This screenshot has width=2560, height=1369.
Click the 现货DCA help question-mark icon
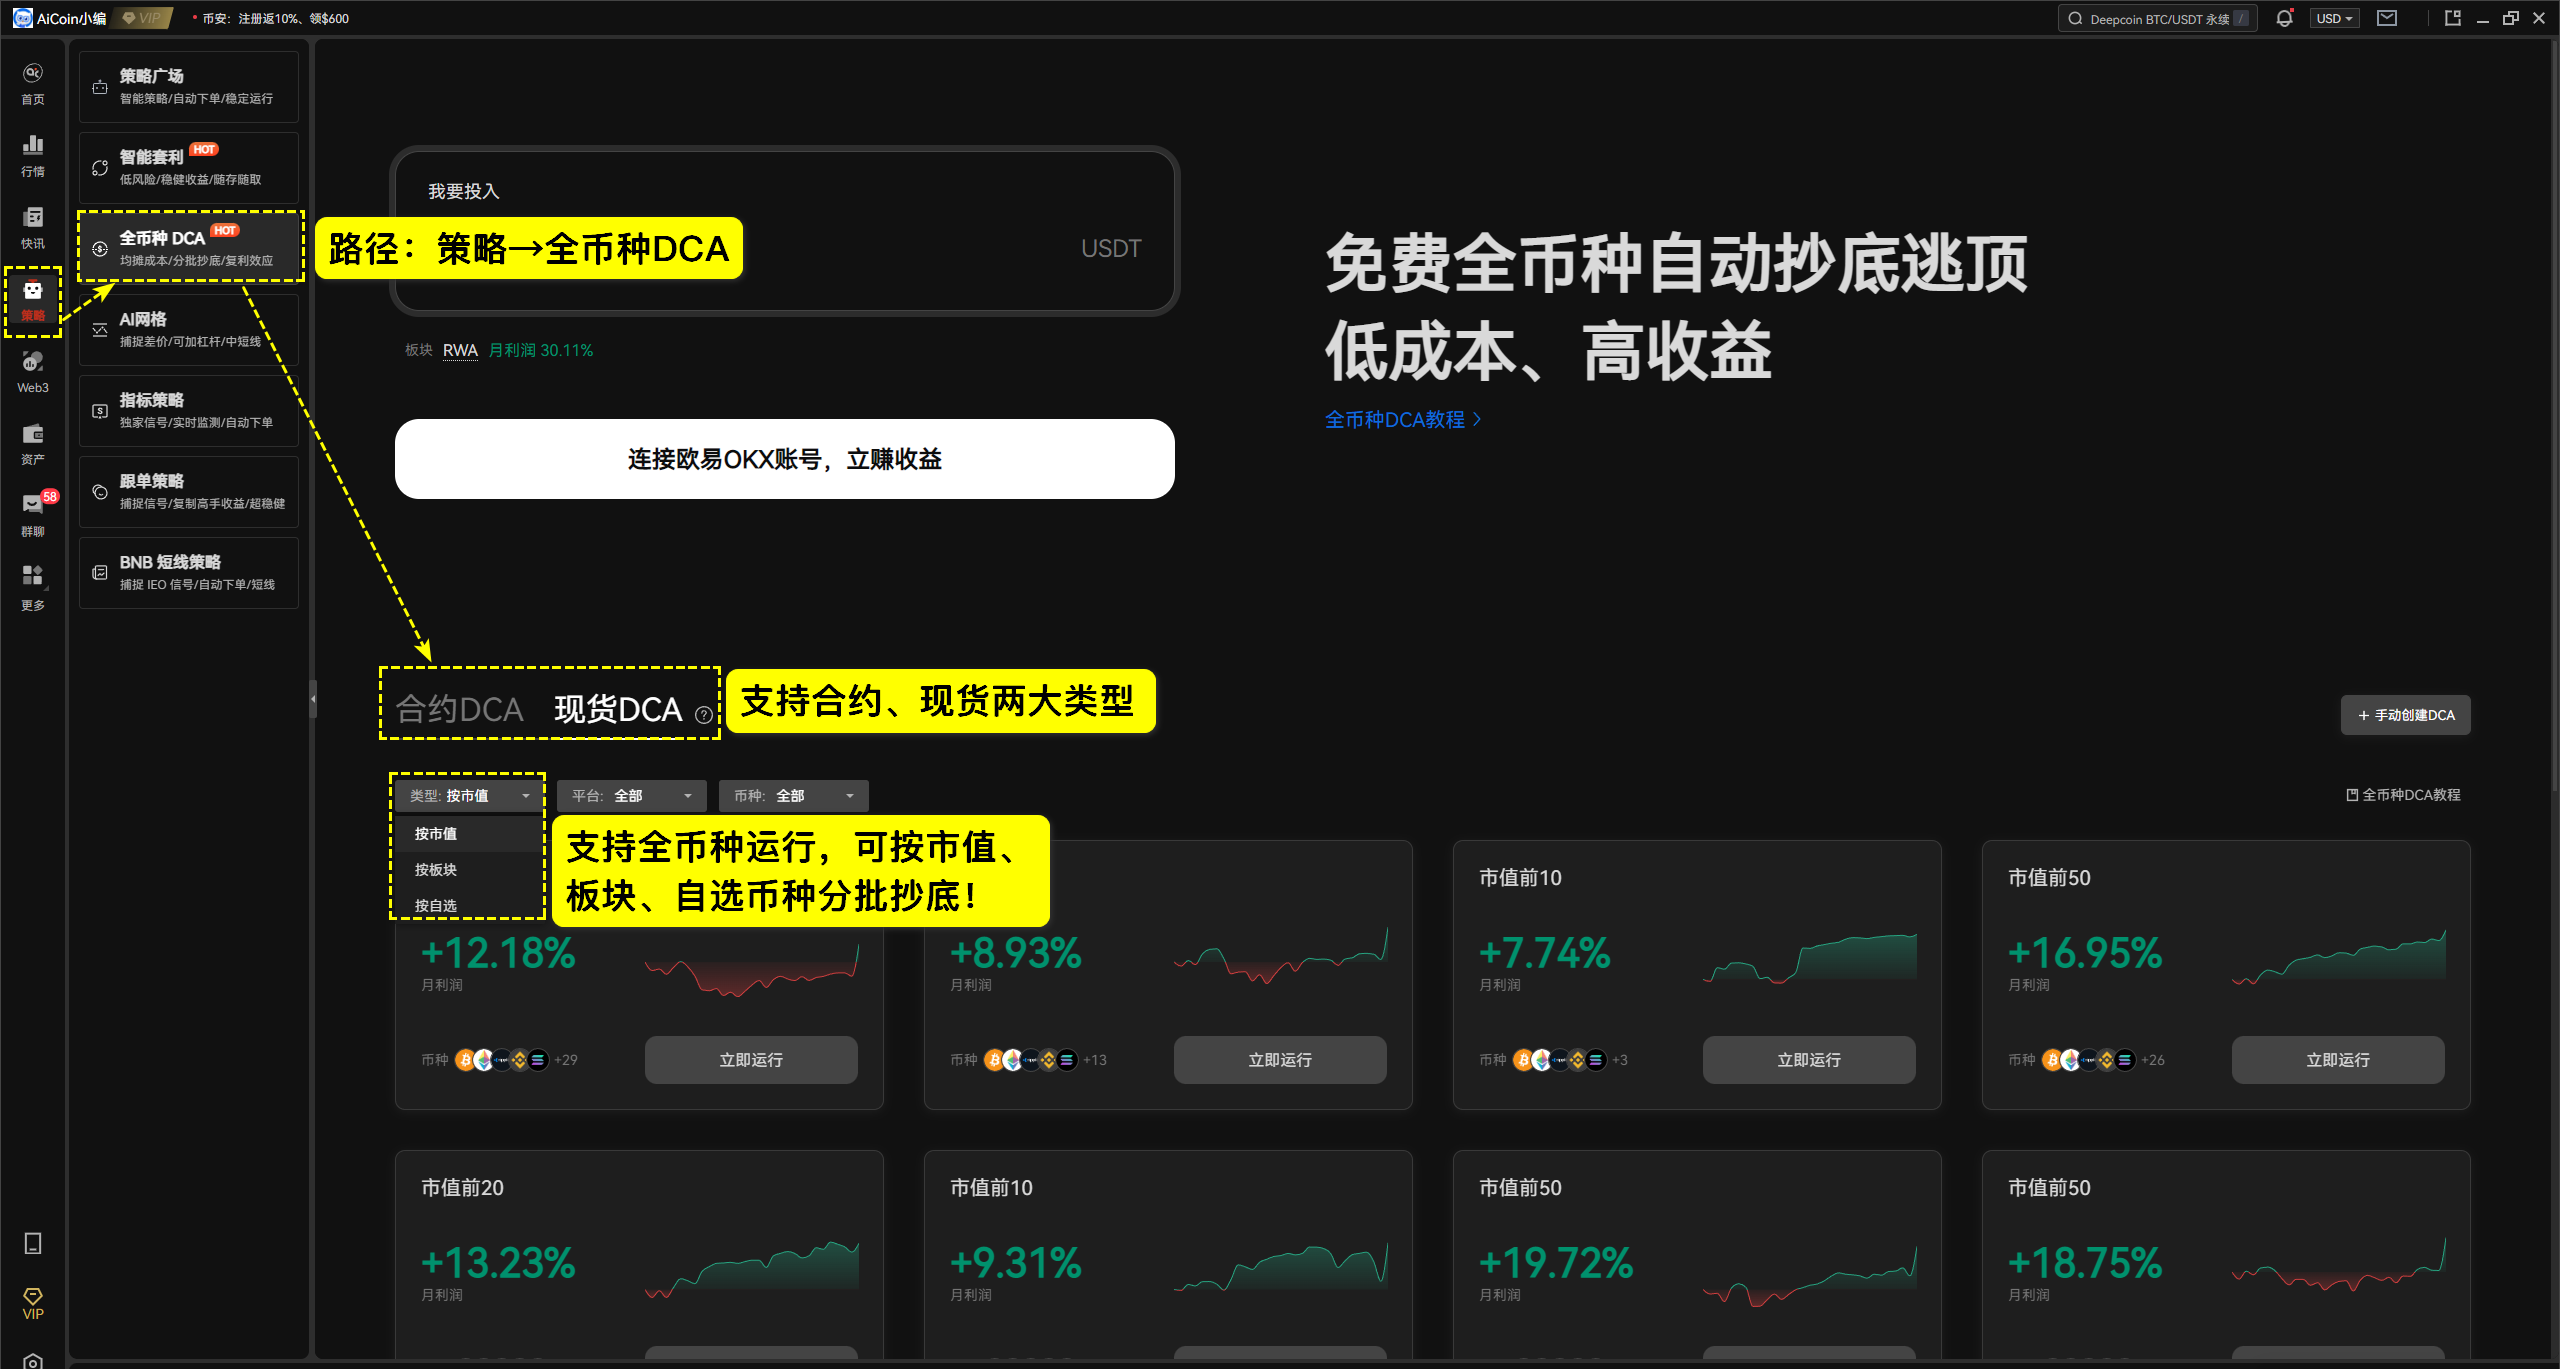pos(704,715)
